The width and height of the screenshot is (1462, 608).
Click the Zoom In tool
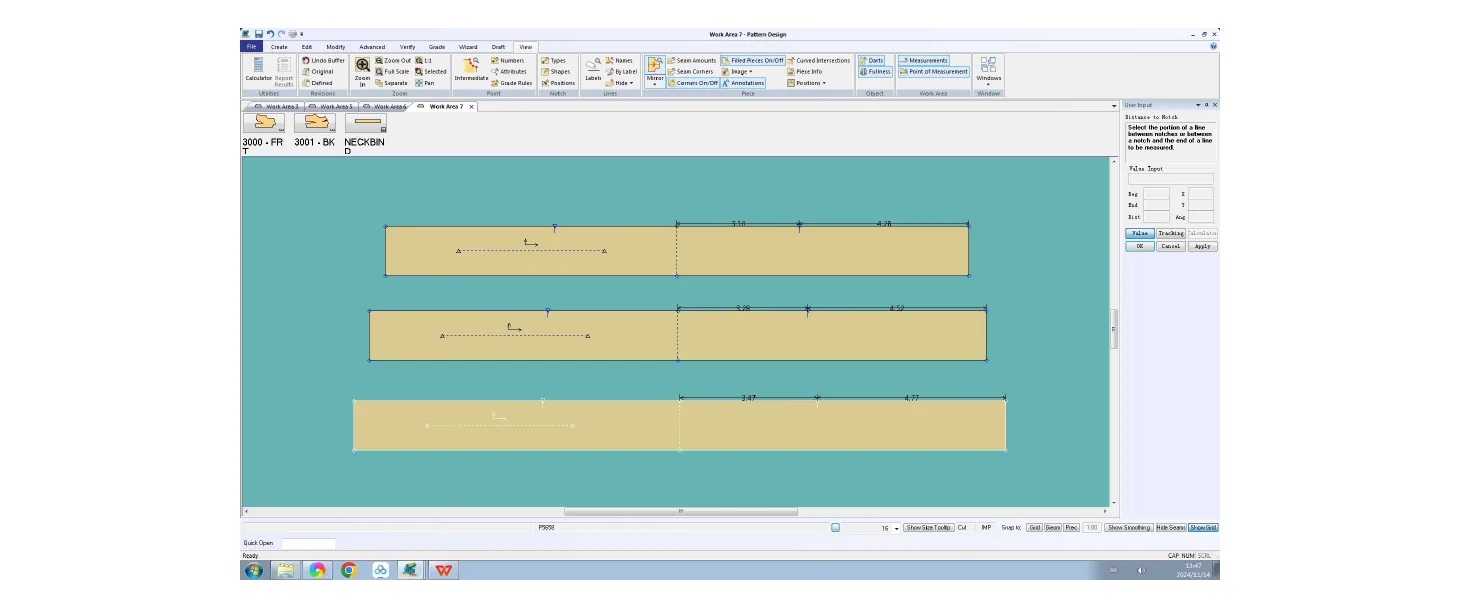[x=362, y=71]
